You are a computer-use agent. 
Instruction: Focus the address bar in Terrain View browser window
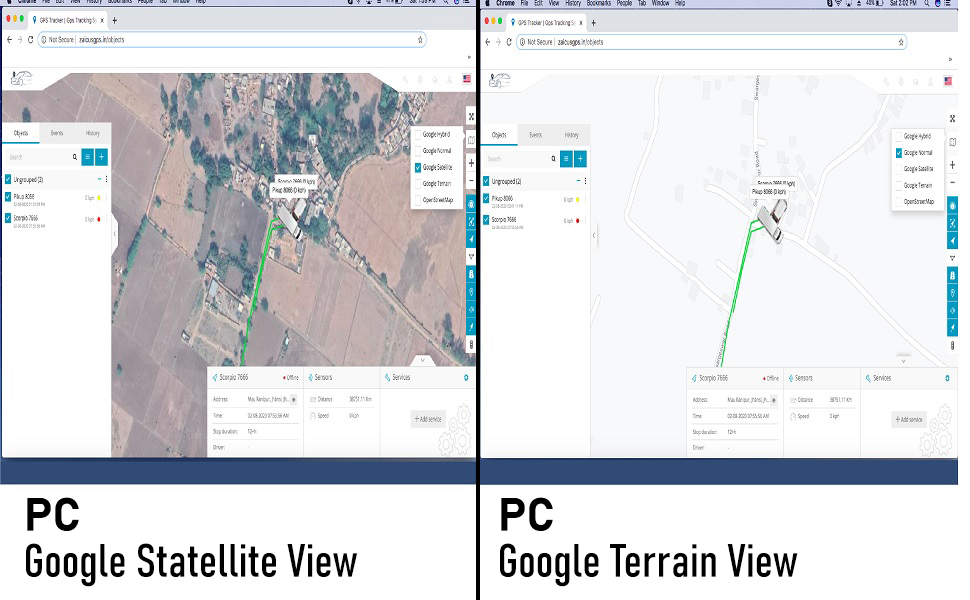(711, 42)
